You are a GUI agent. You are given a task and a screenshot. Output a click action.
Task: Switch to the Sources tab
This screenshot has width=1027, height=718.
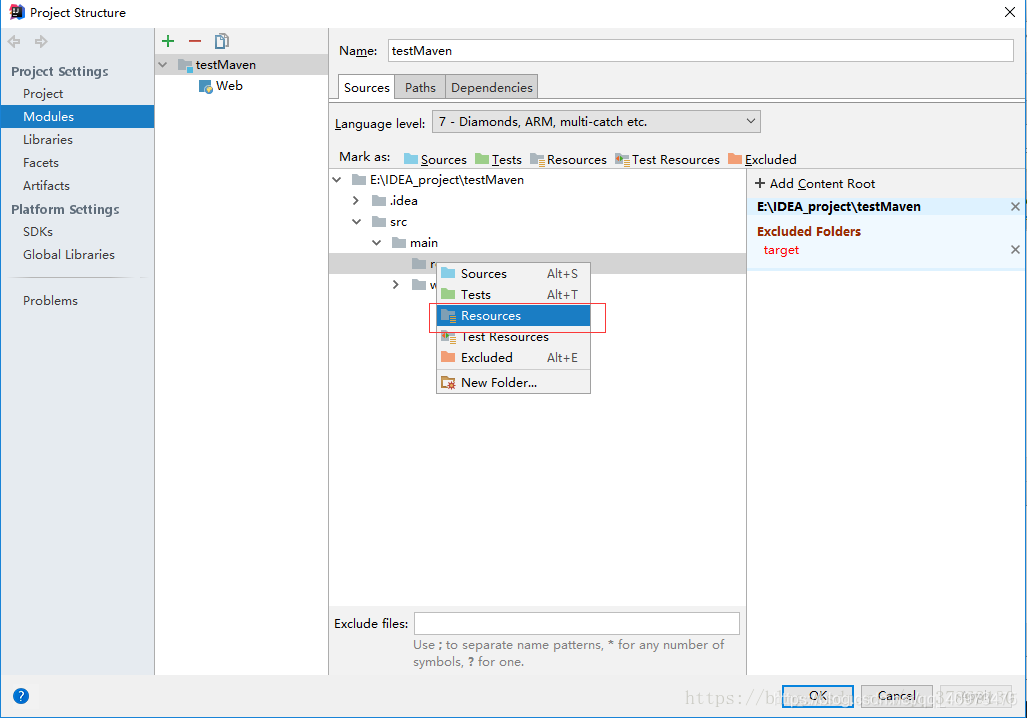point(367,87)
